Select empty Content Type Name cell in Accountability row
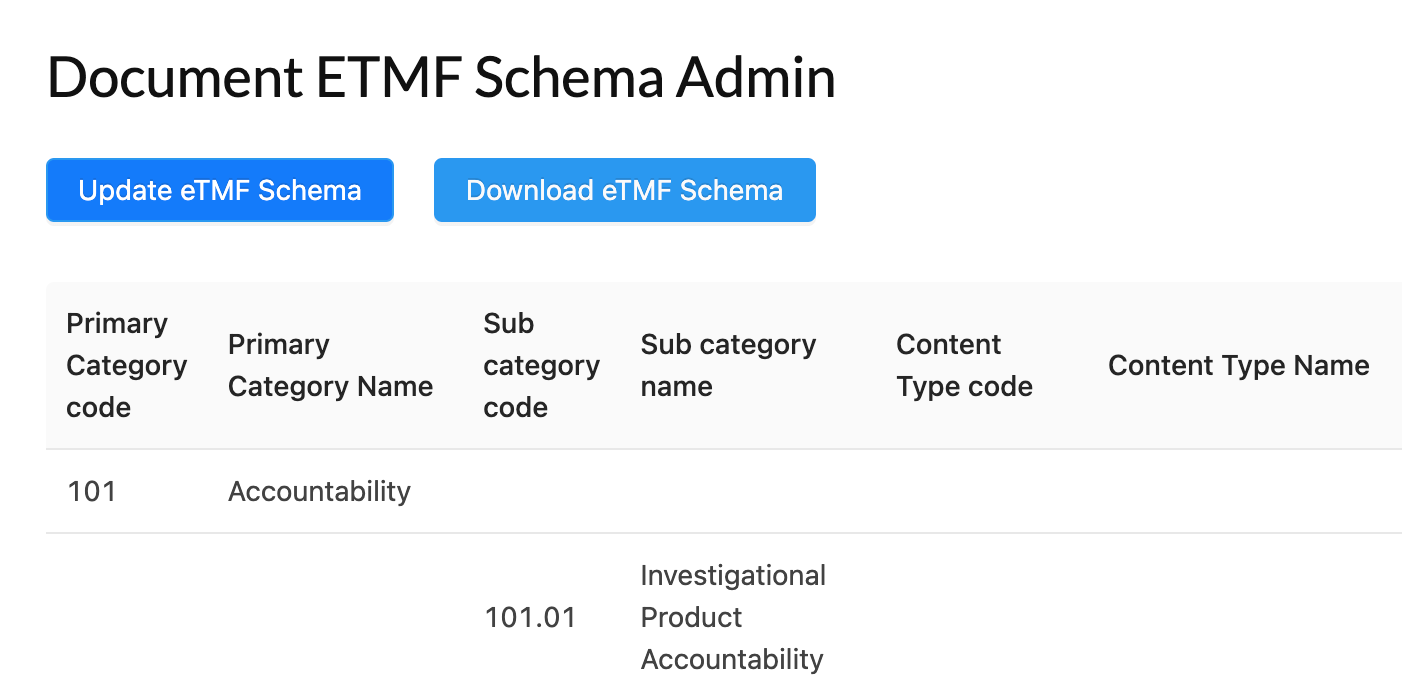Viewport: 1402px width, 700px height. coord(1240,491)
